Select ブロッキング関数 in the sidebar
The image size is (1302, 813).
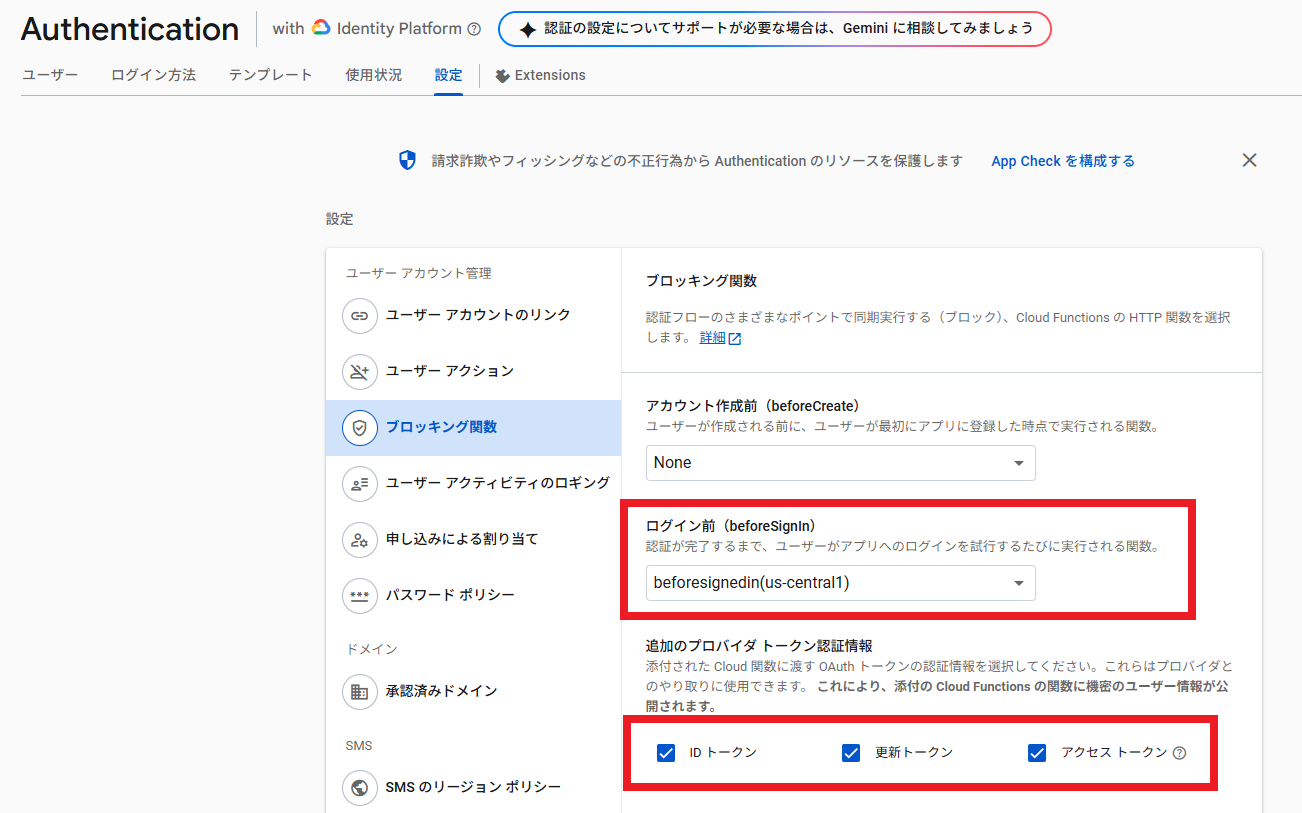pos(473,427)
